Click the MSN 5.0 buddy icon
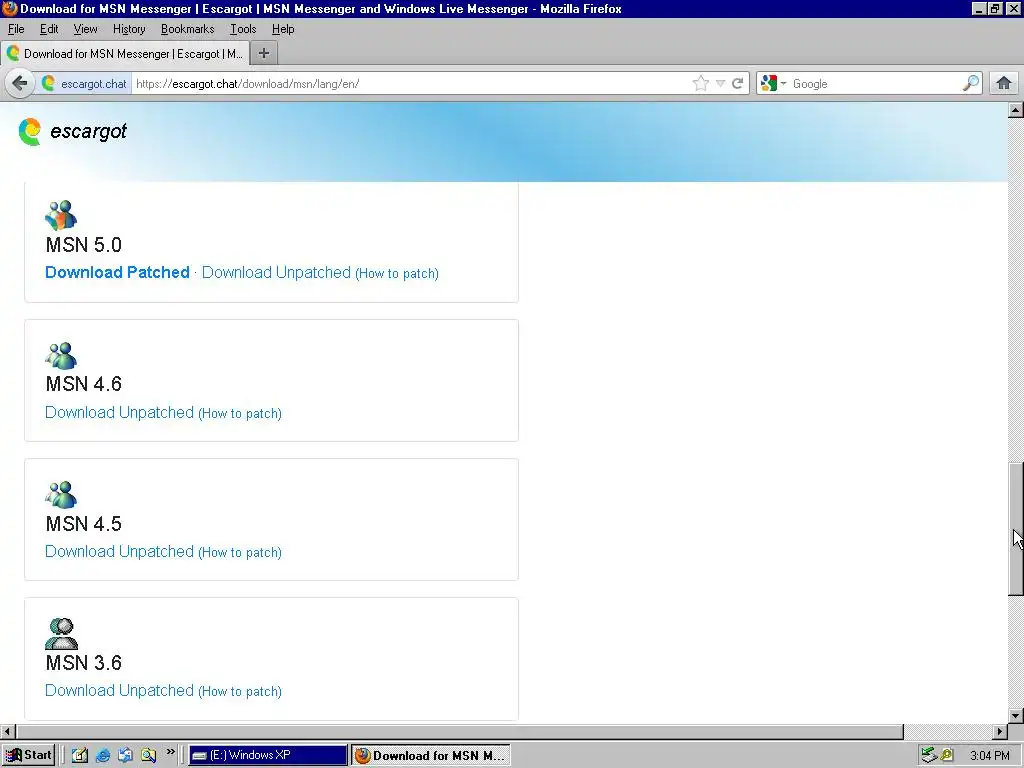The image size is (1024, 768). point(61,216)
